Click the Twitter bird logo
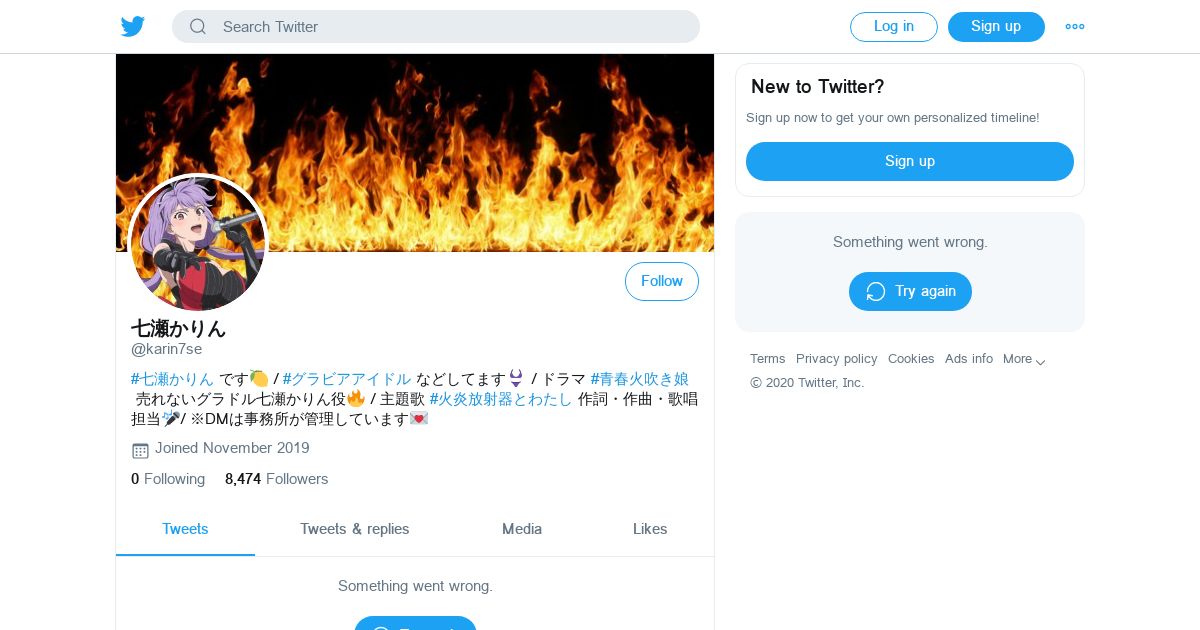The width and height of the screenshot is (1200, 630). tap(133, 27)
